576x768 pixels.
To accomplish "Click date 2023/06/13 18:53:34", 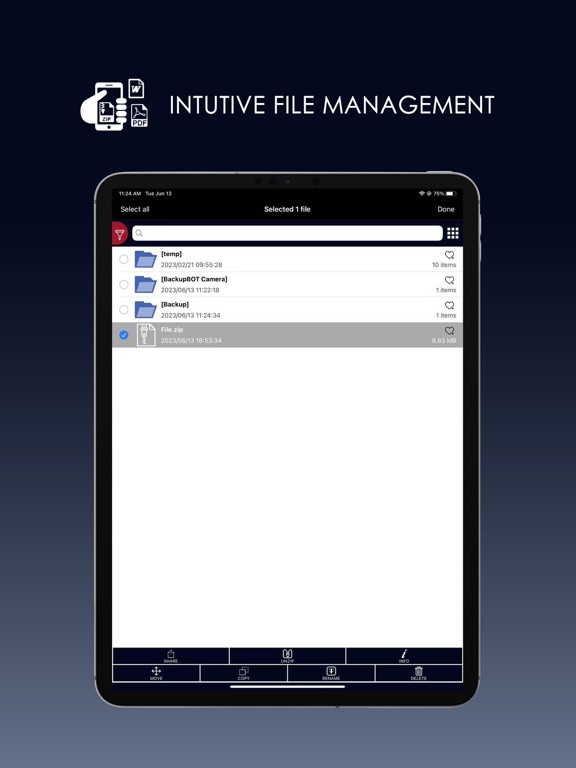I will coord(191,340).
